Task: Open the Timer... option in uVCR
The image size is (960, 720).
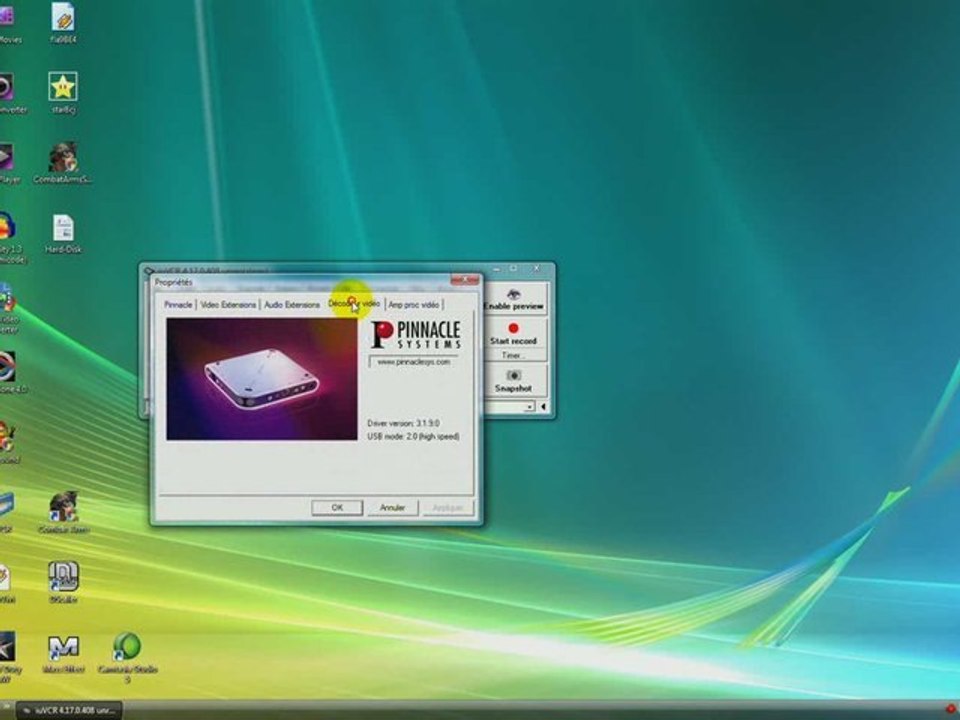Action: (513, 355)
